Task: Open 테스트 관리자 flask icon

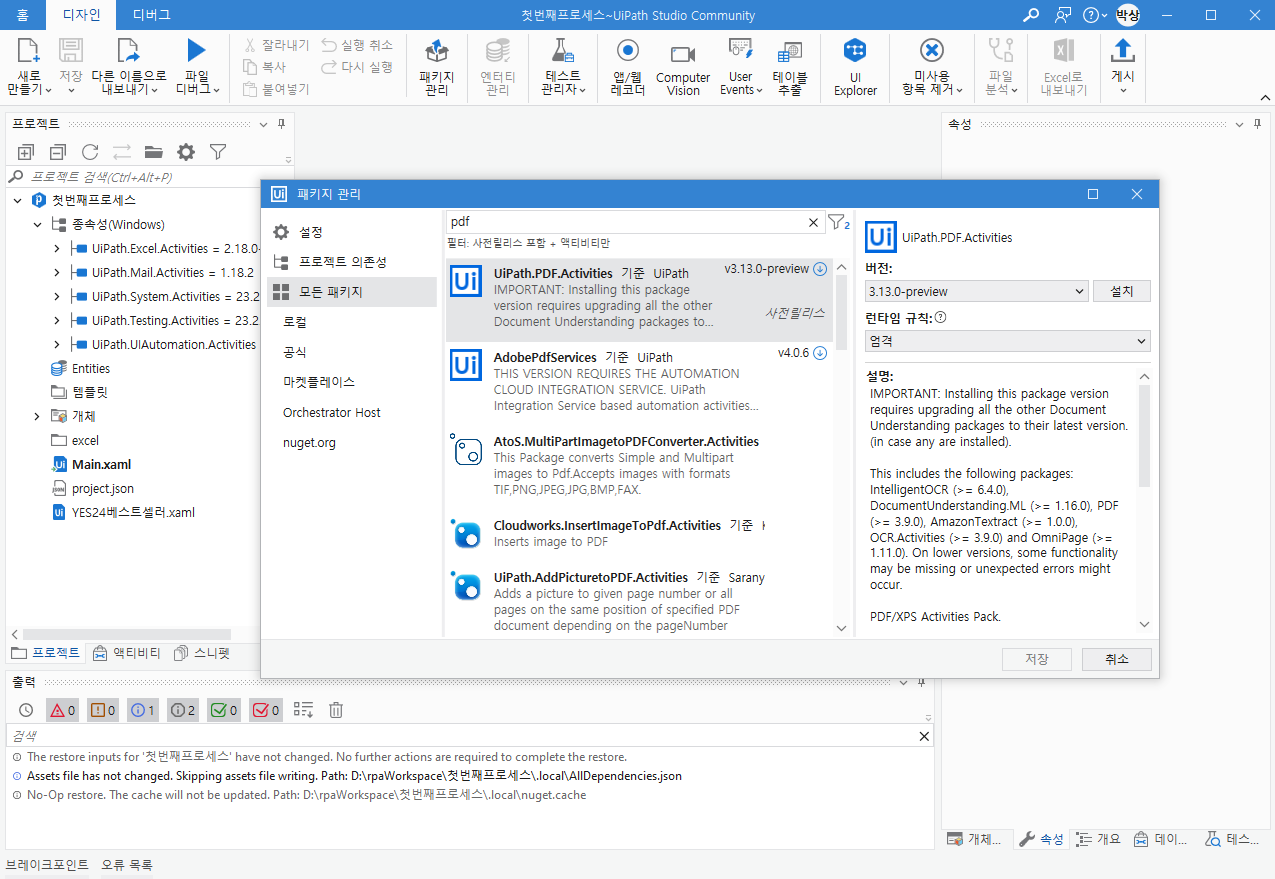Action: coord(563,51)
